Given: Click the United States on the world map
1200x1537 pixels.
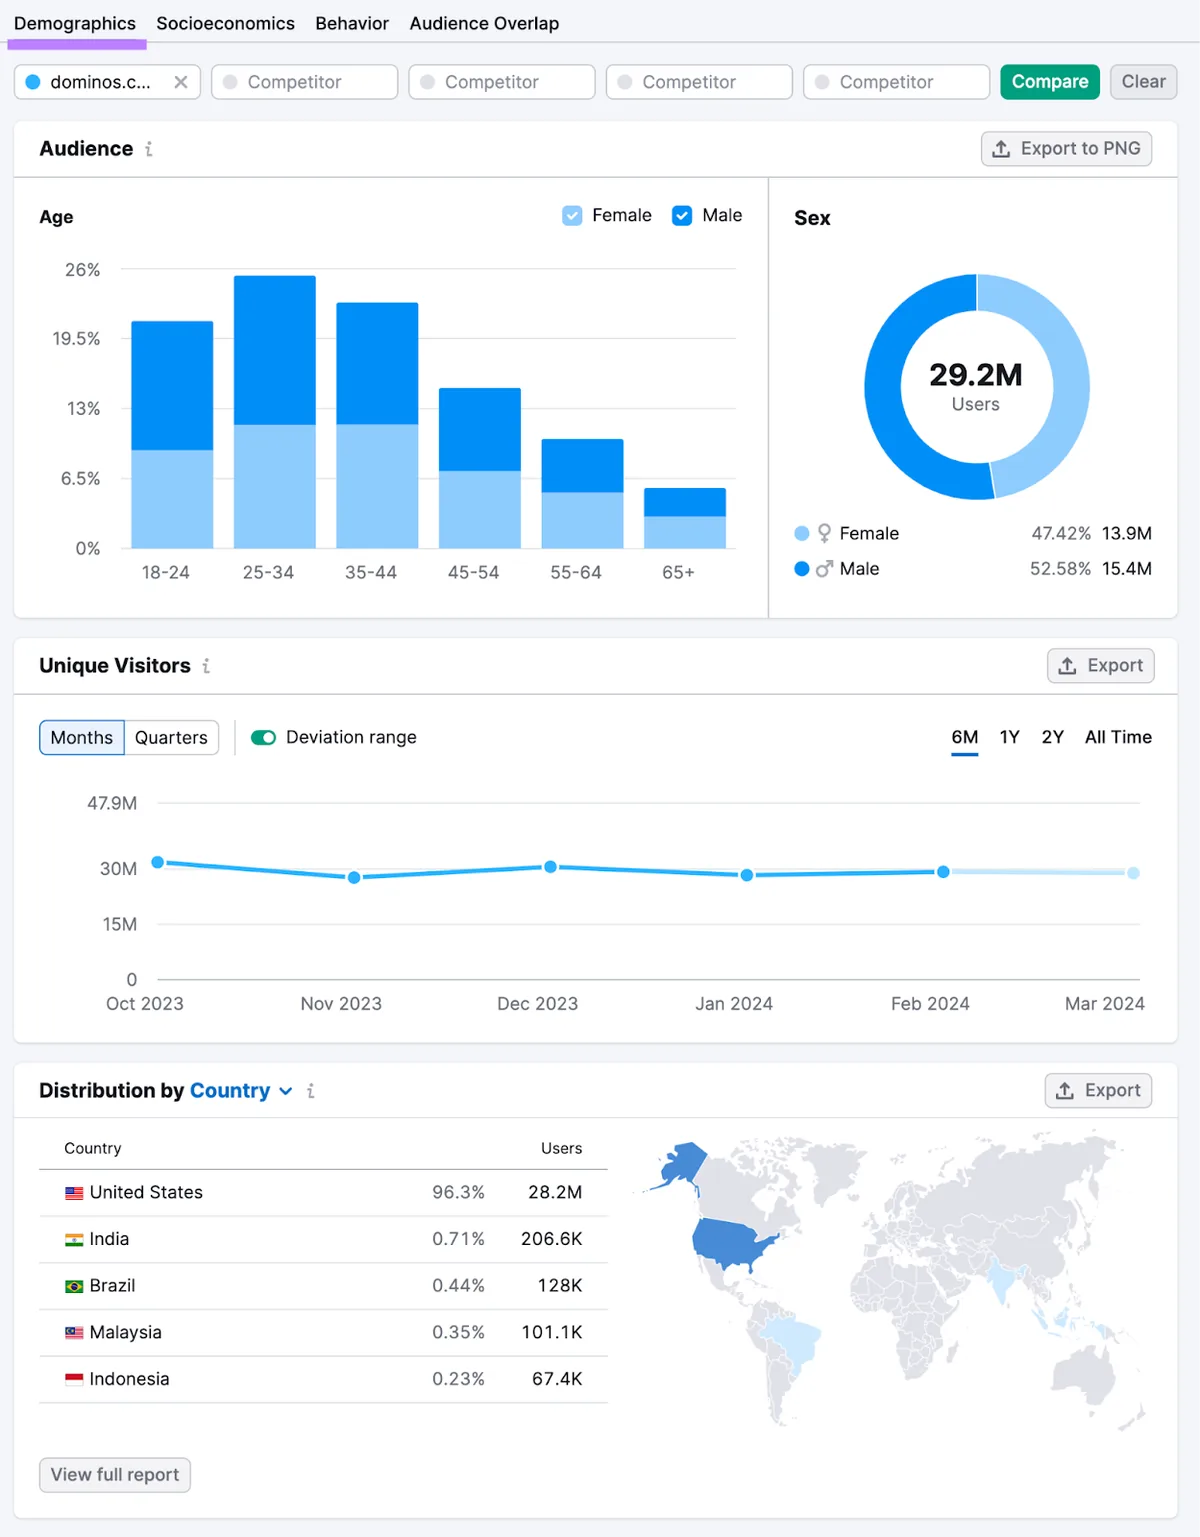Looking at the screenshot, I should (x=734, y=1245).
